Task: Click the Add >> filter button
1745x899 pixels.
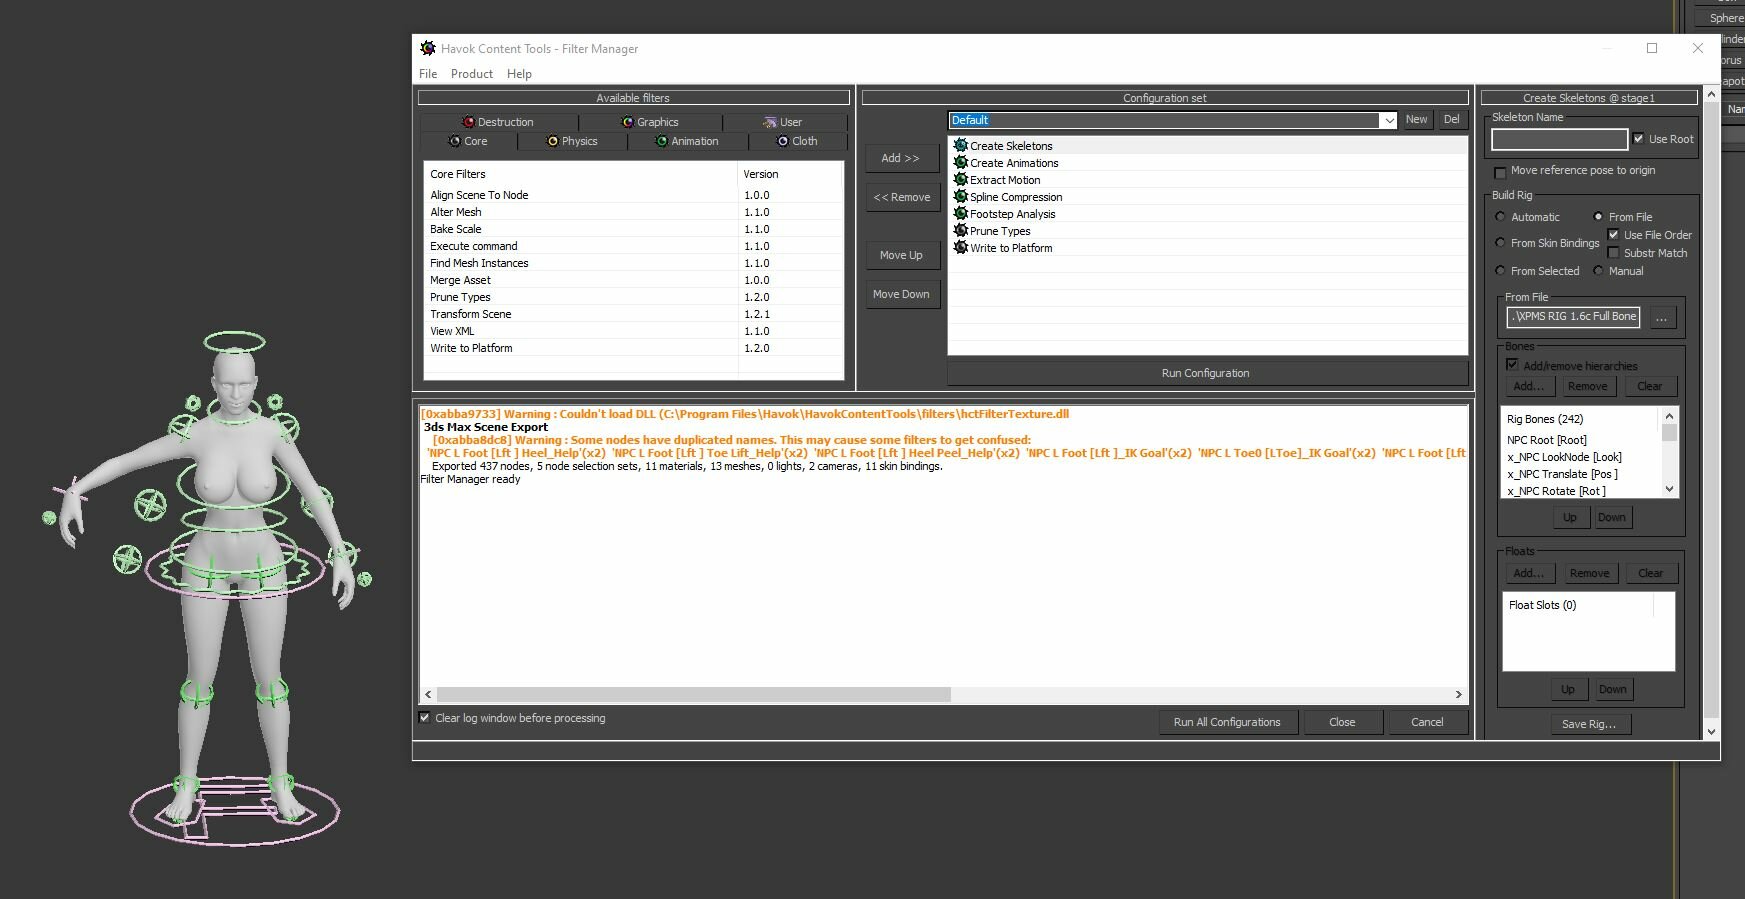Action: click(900, 158)
